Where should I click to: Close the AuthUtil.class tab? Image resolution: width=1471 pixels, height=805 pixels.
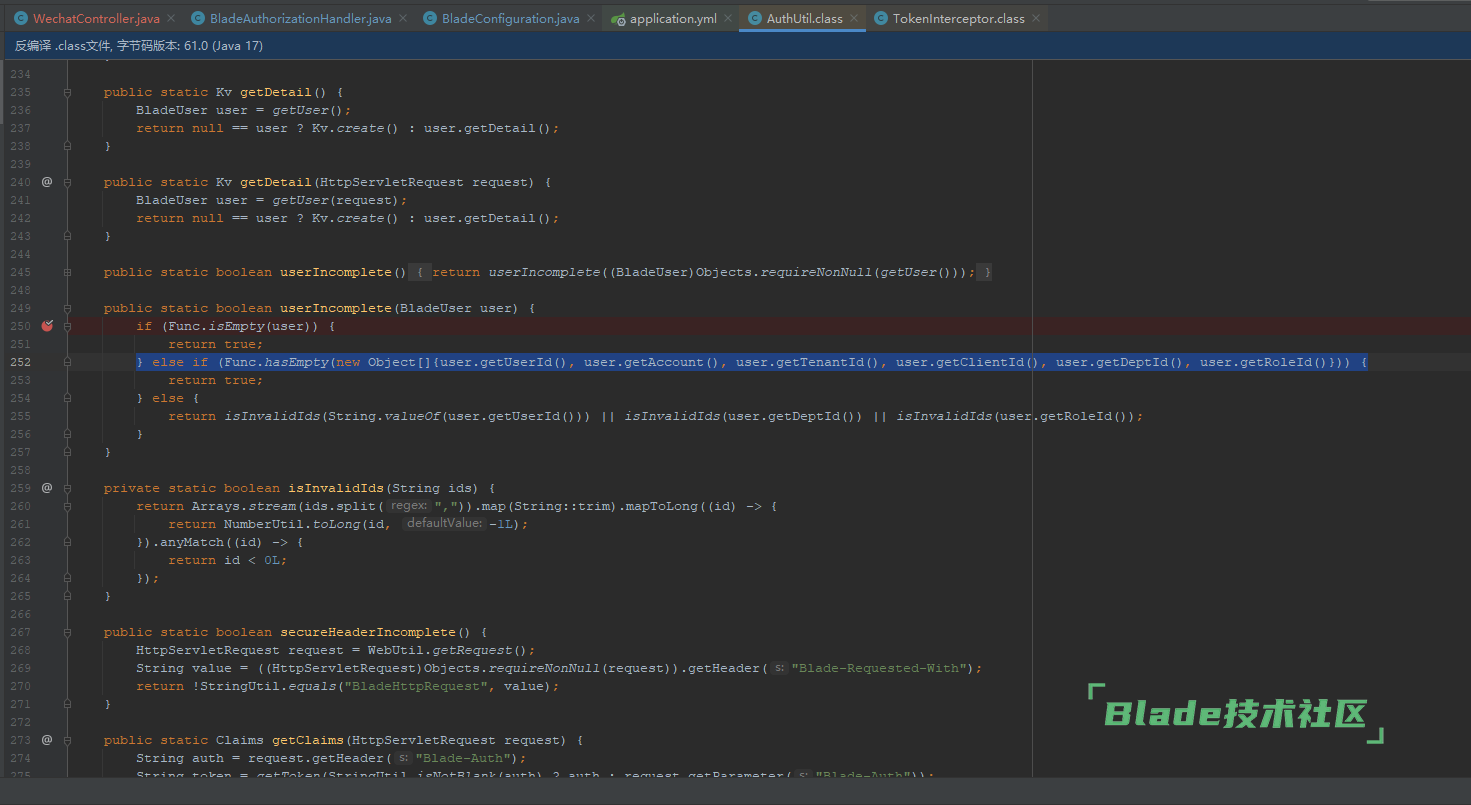click(x=855, y=19)
